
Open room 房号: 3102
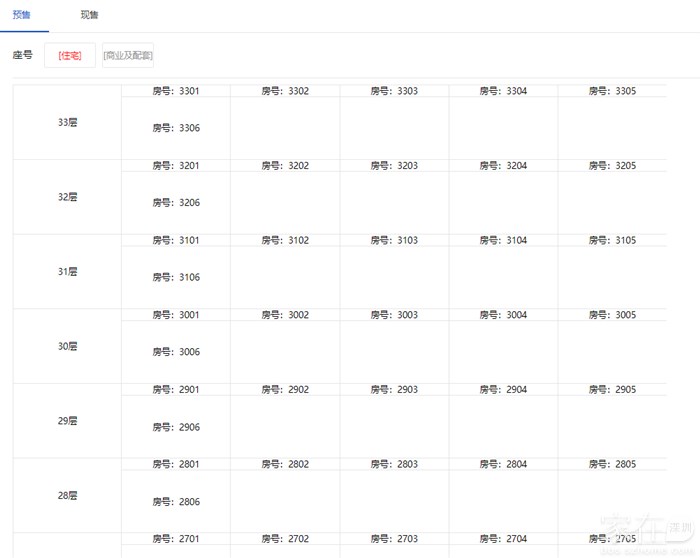285,240
